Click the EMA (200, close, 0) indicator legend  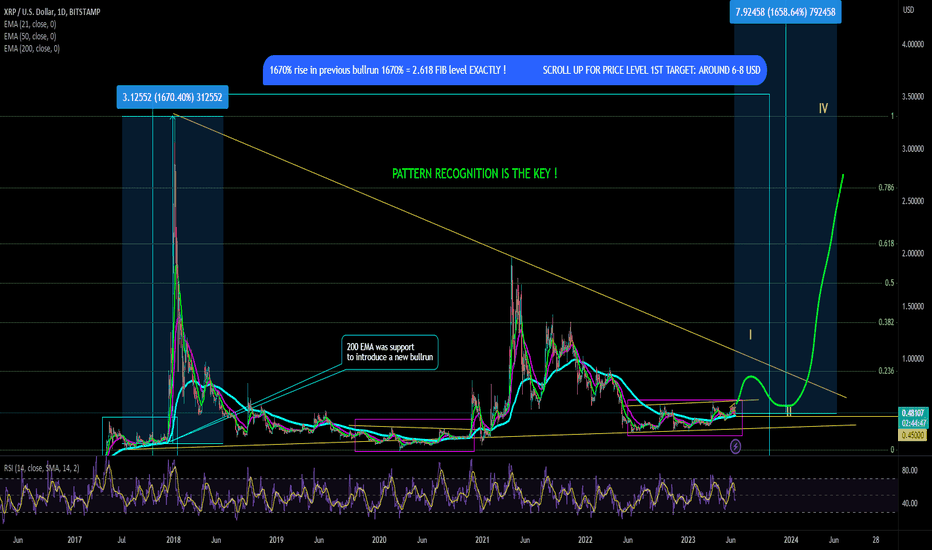(x=32, y=49)
